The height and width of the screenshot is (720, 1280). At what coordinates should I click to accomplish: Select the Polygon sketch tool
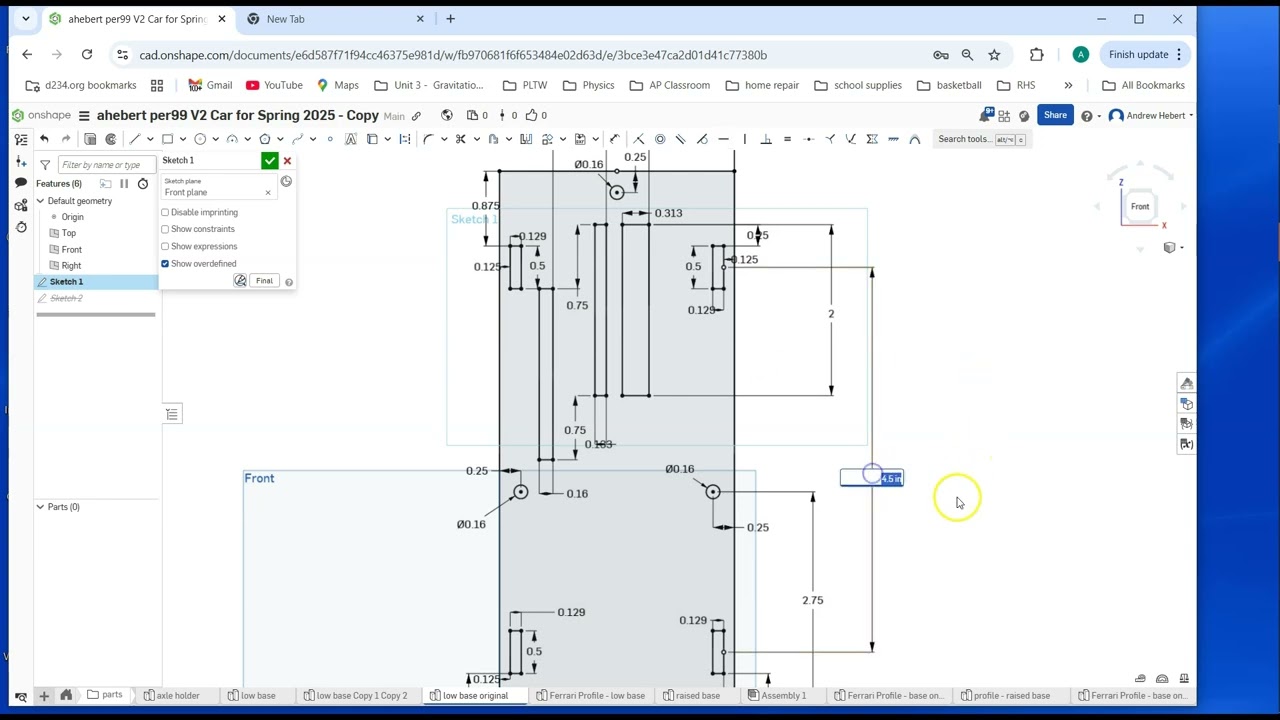(265, 139)
